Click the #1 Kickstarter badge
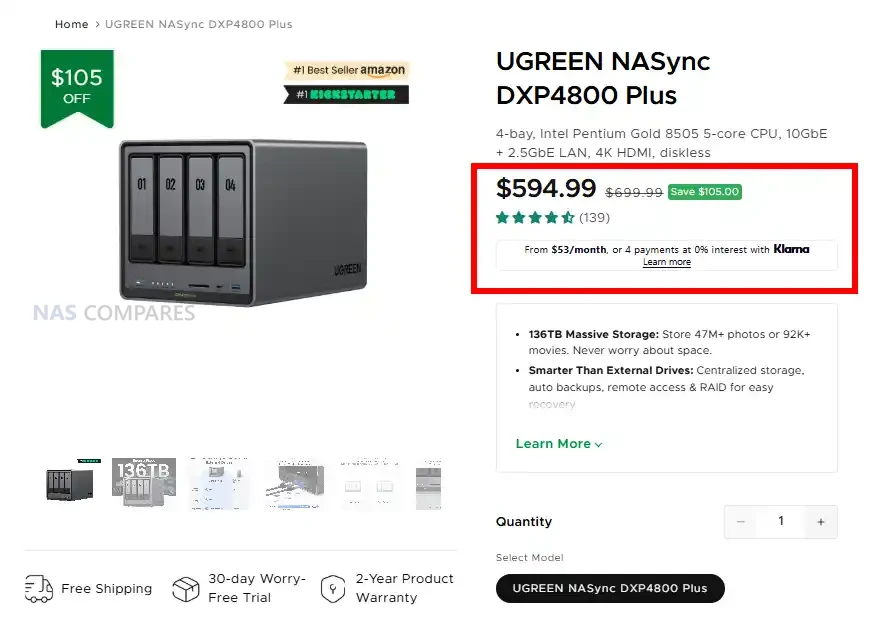Screen dimensions: 878x623 click(346, 95)
